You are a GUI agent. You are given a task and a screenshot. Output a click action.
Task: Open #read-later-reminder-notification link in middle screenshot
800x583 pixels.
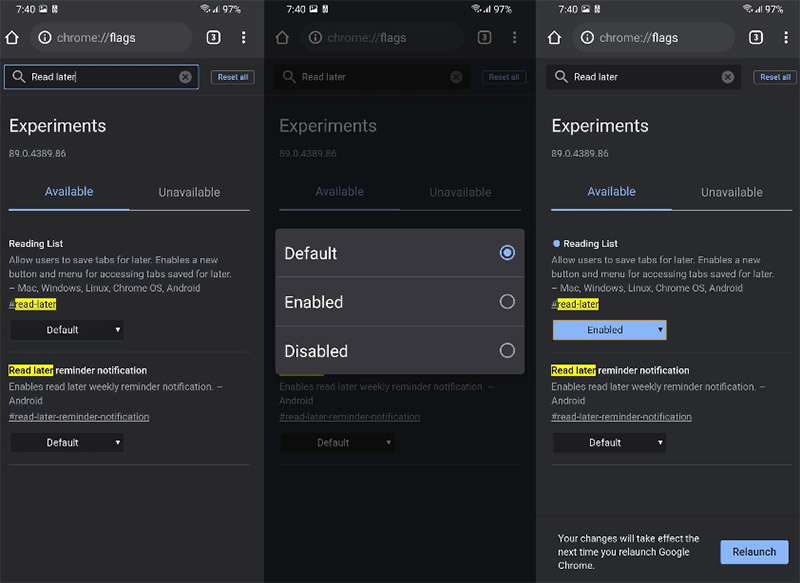pyautogui.click(x=349, y=417)
